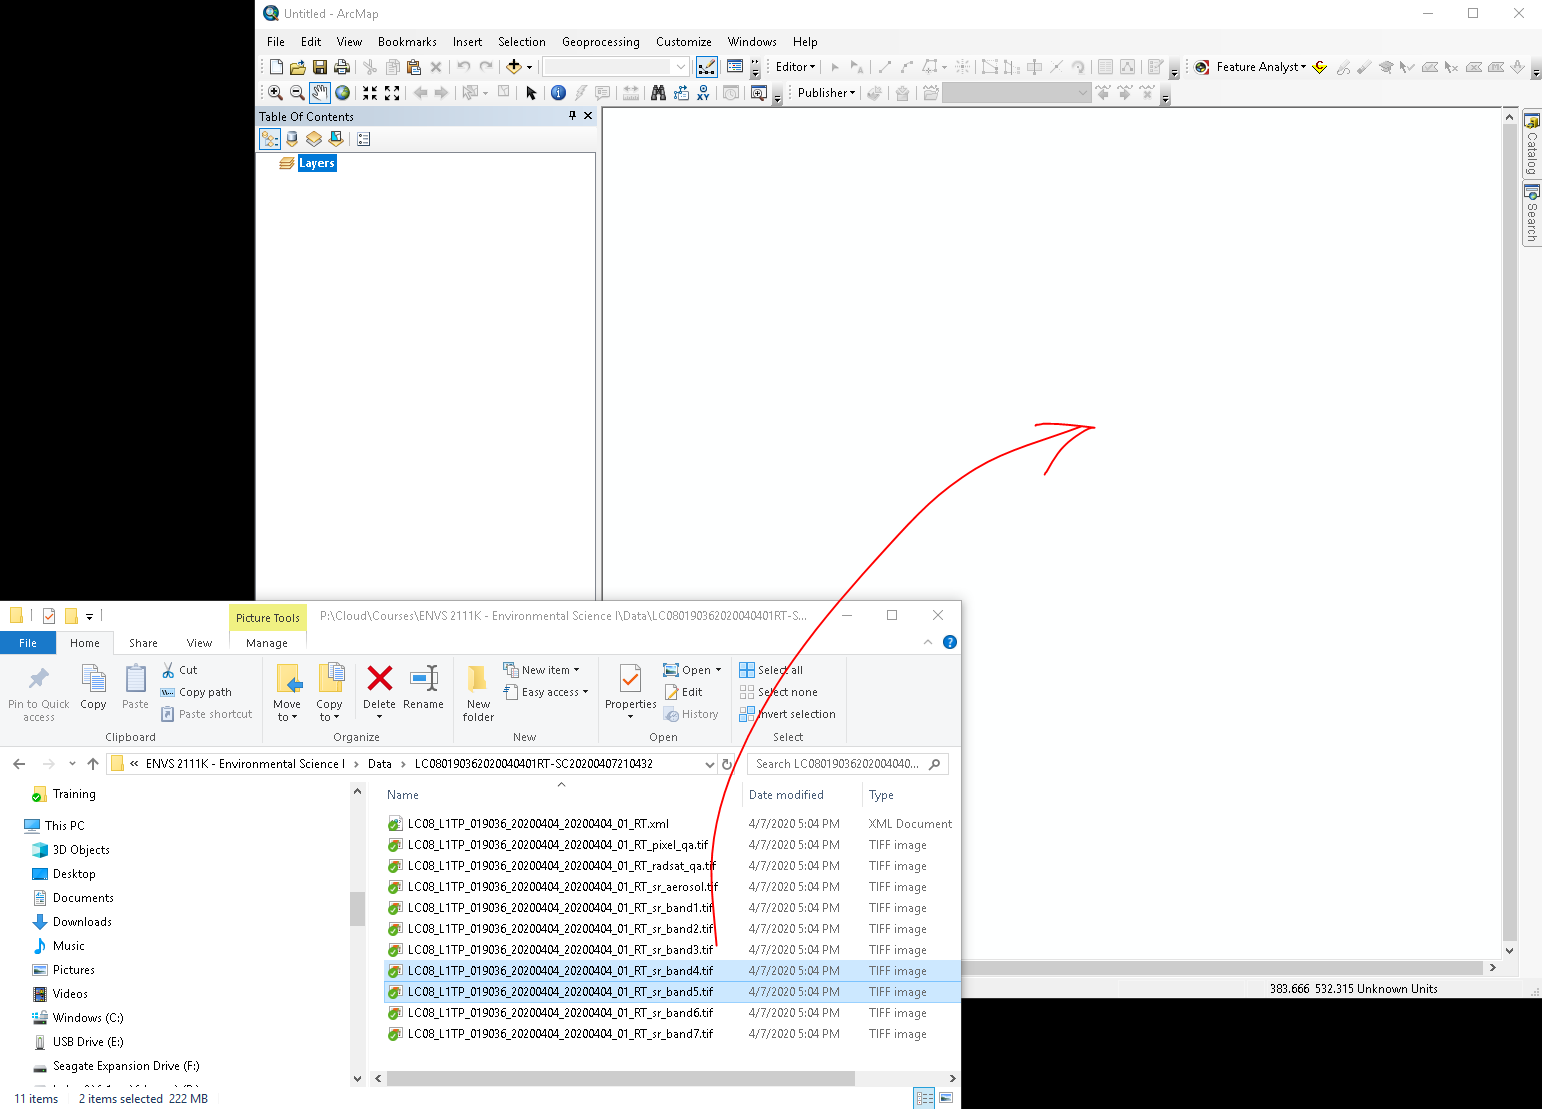
Task: Click Copy path in Clipboard group
Action: (x=205, y=692)
